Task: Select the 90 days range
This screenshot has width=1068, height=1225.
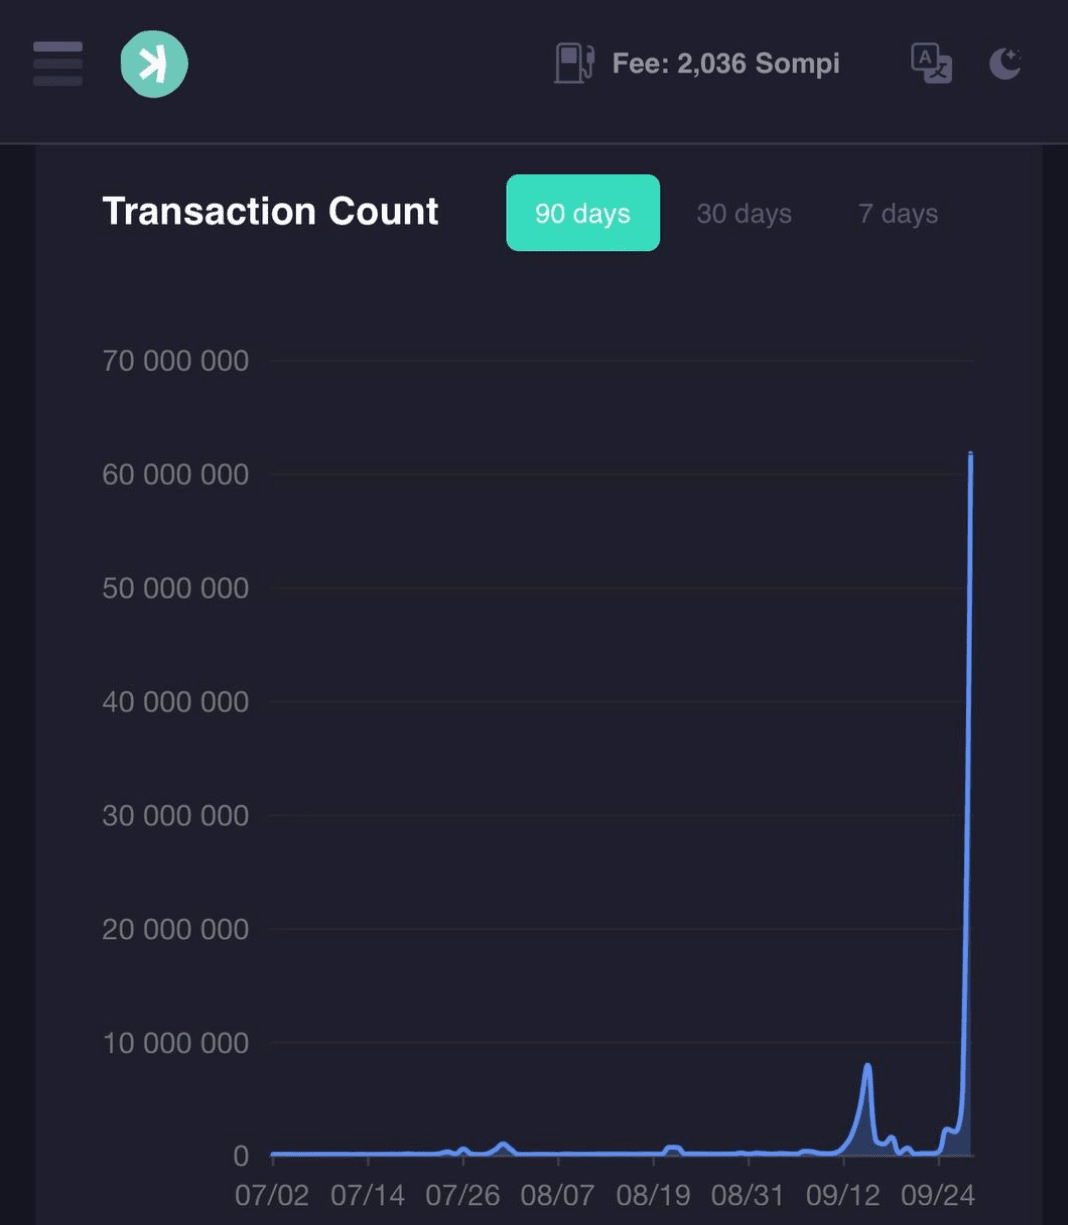Action: tap(583, 213)
